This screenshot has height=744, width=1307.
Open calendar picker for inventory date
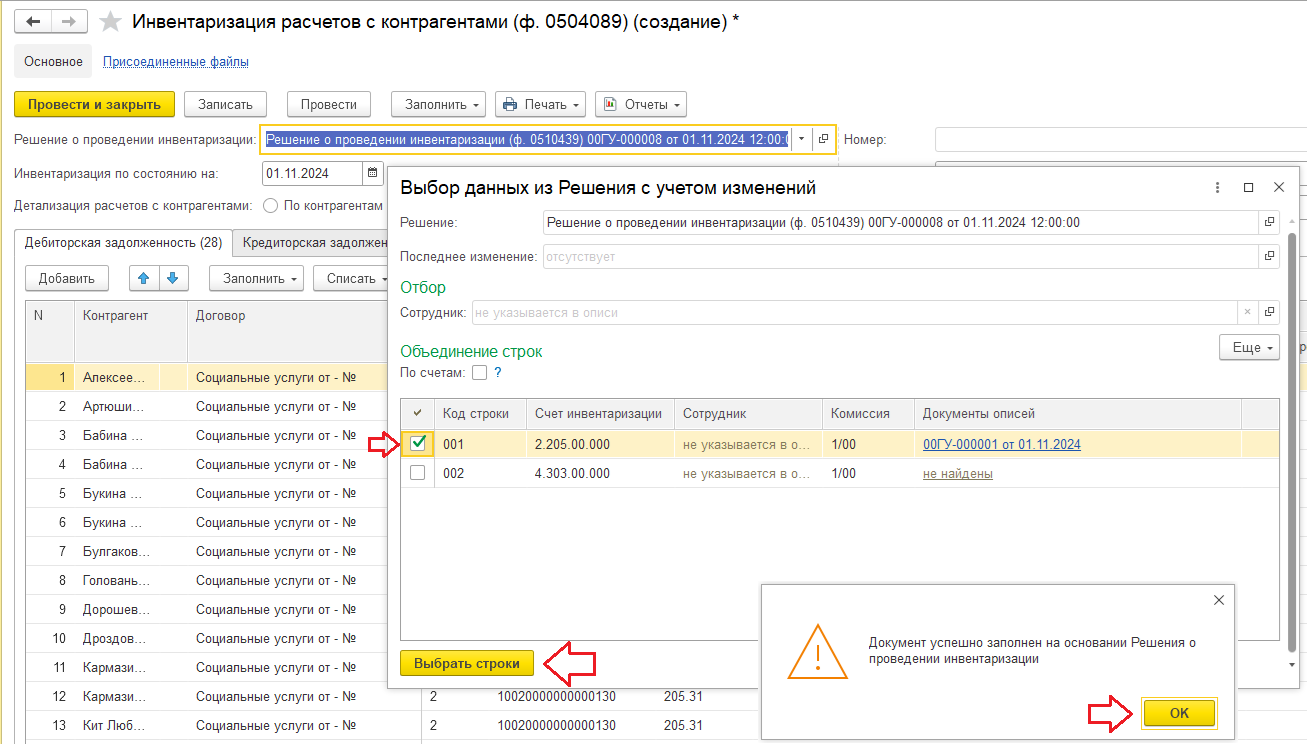373,173
